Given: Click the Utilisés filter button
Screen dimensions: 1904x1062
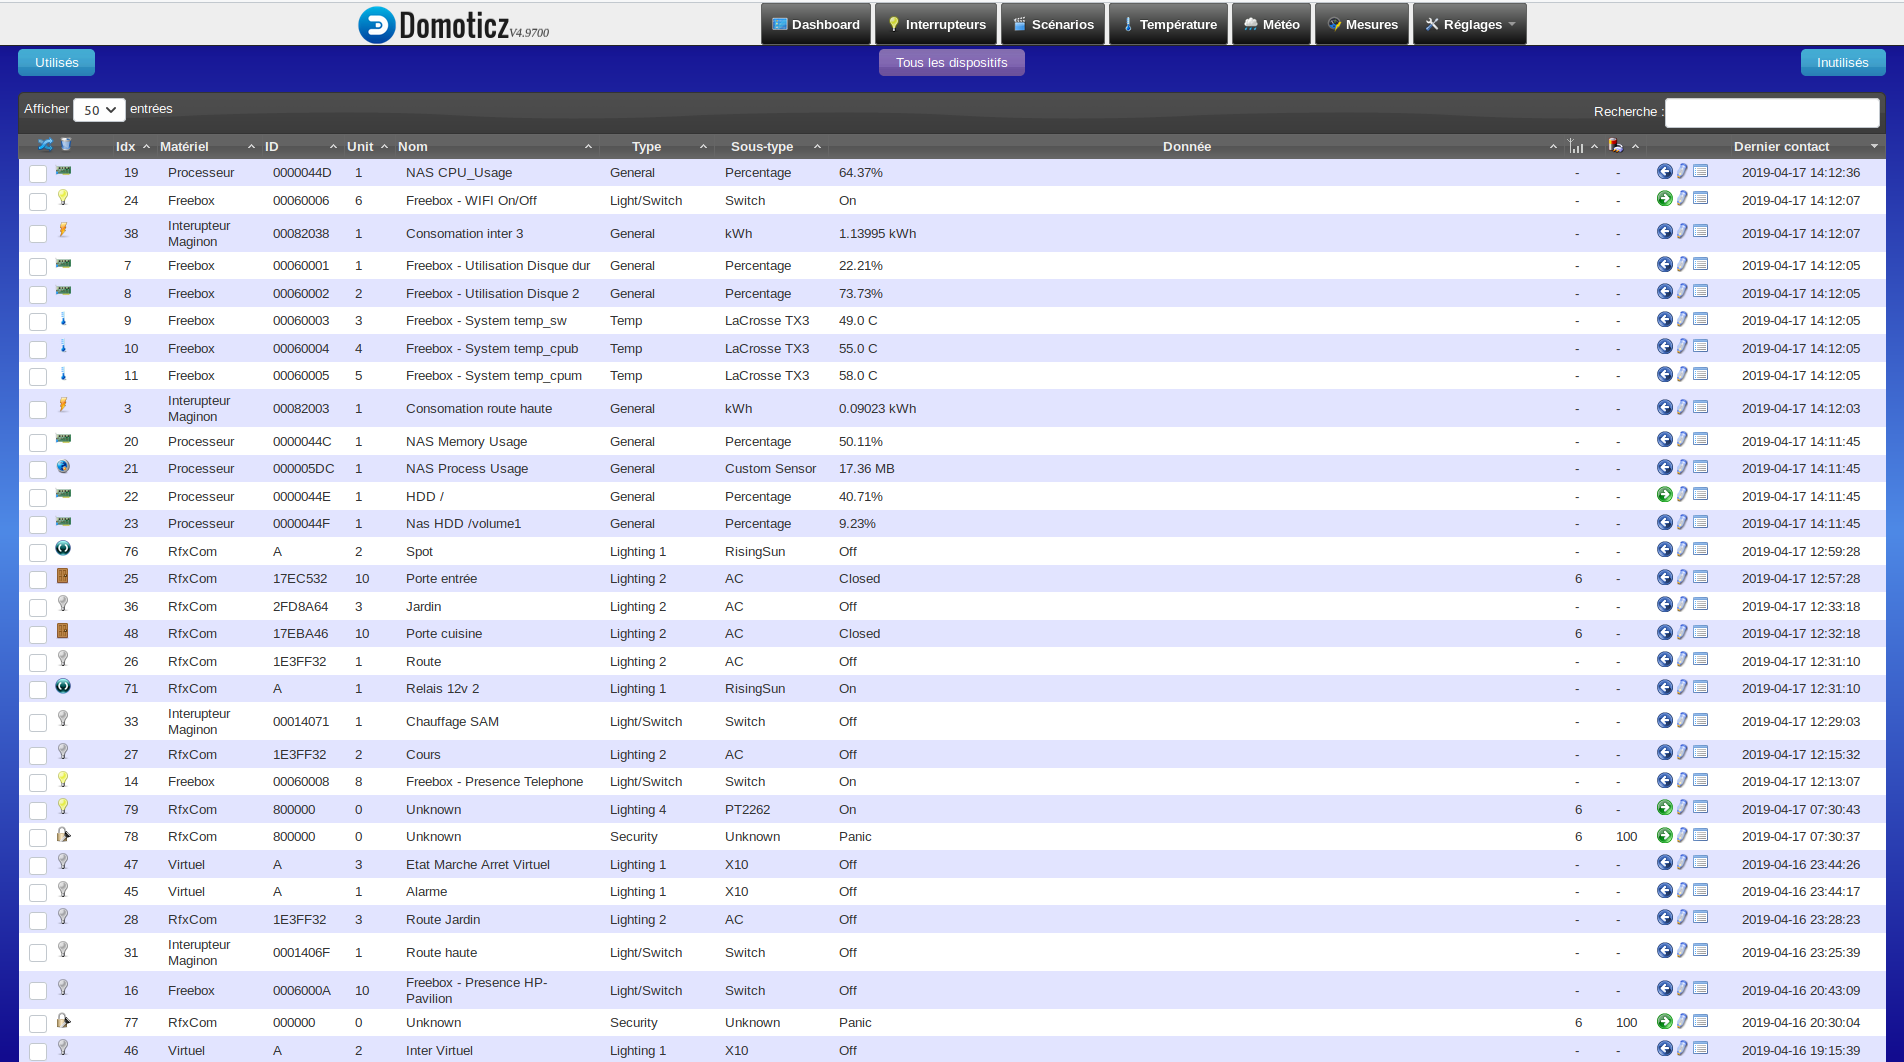Looking at the screenshot, I should tap(56, 62).
